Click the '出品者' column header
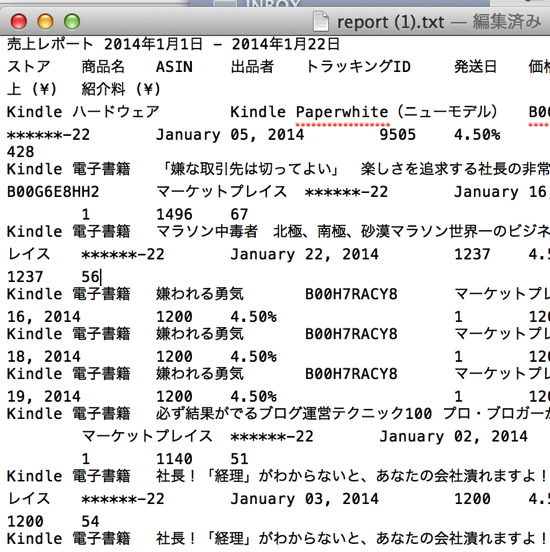Image resolution: width=550 pixels, height=552 pixels. 252,67
